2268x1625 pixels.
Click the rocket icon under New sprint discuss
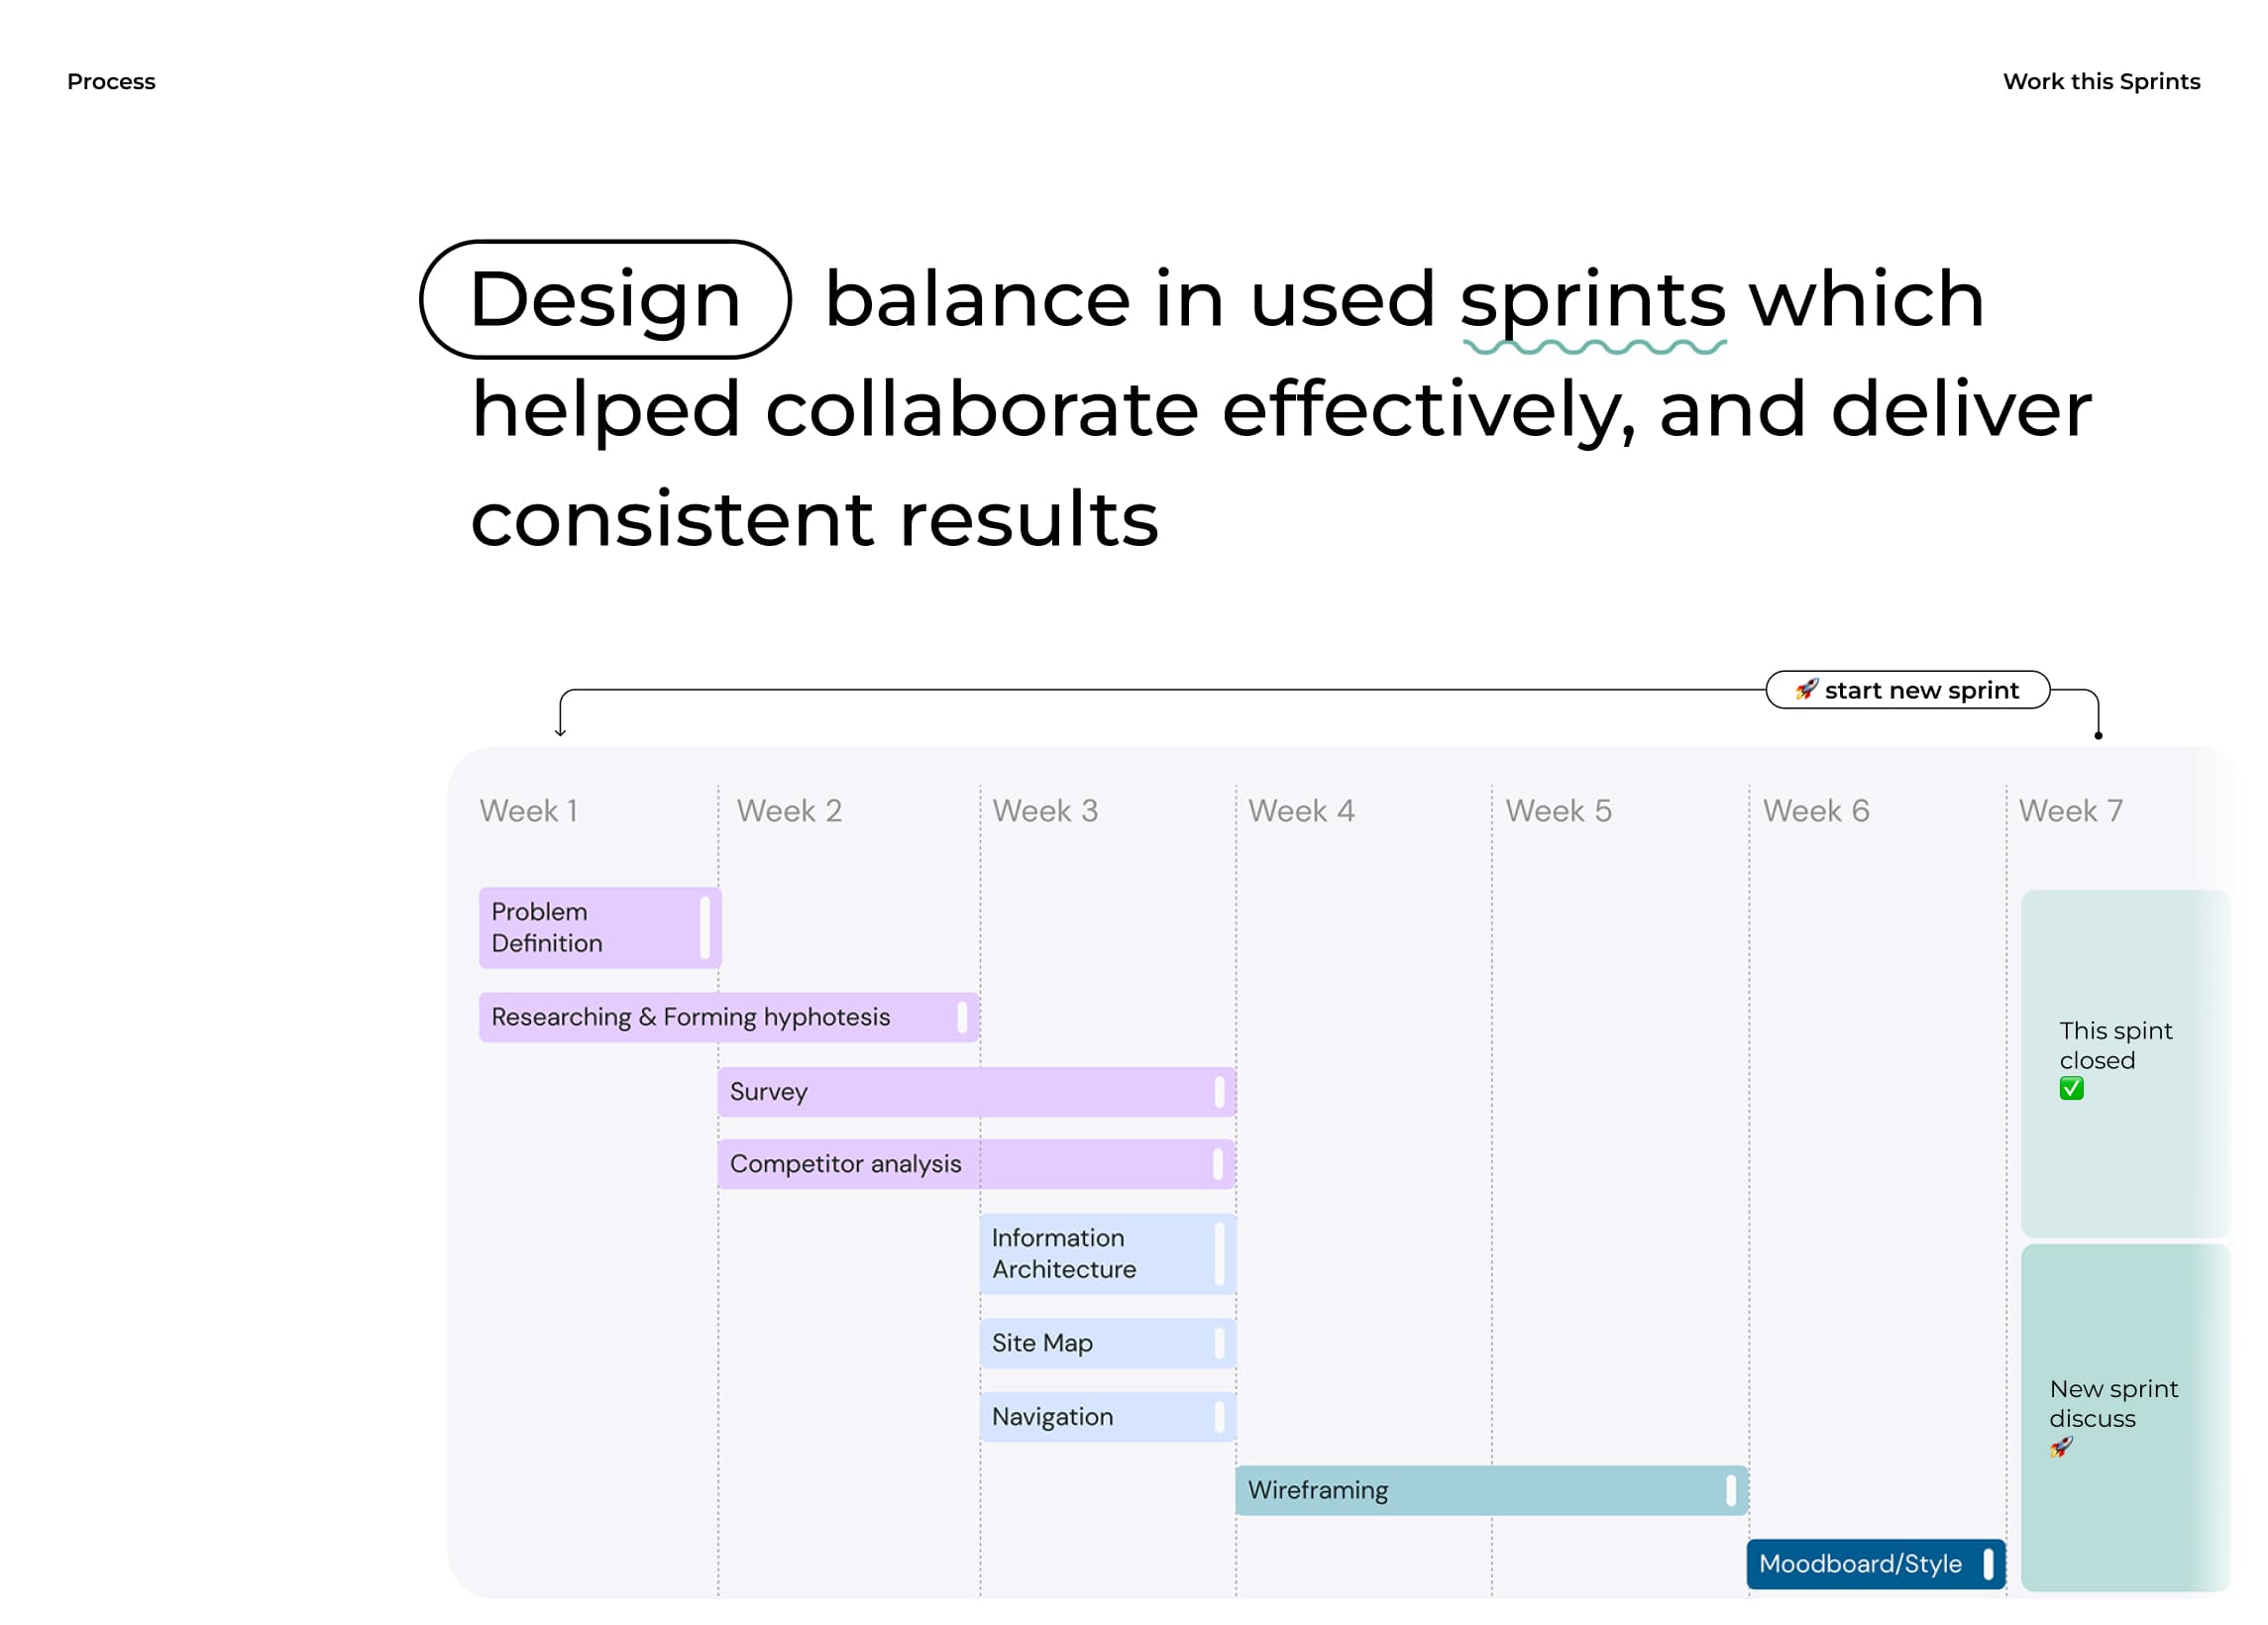pyautogui.click(x=2061, y=1446)
